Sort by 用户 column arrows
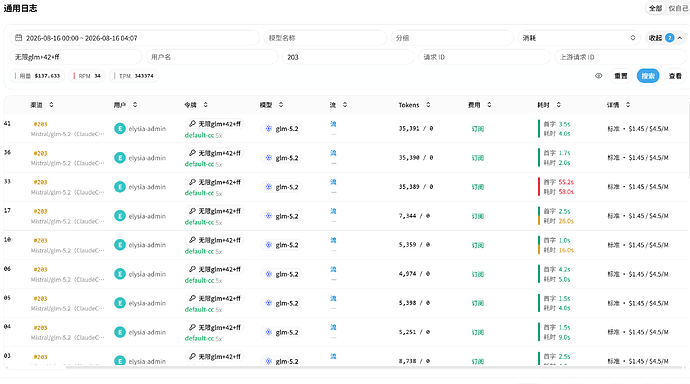This screenshot has height=384, width=690. pos(135,105)
